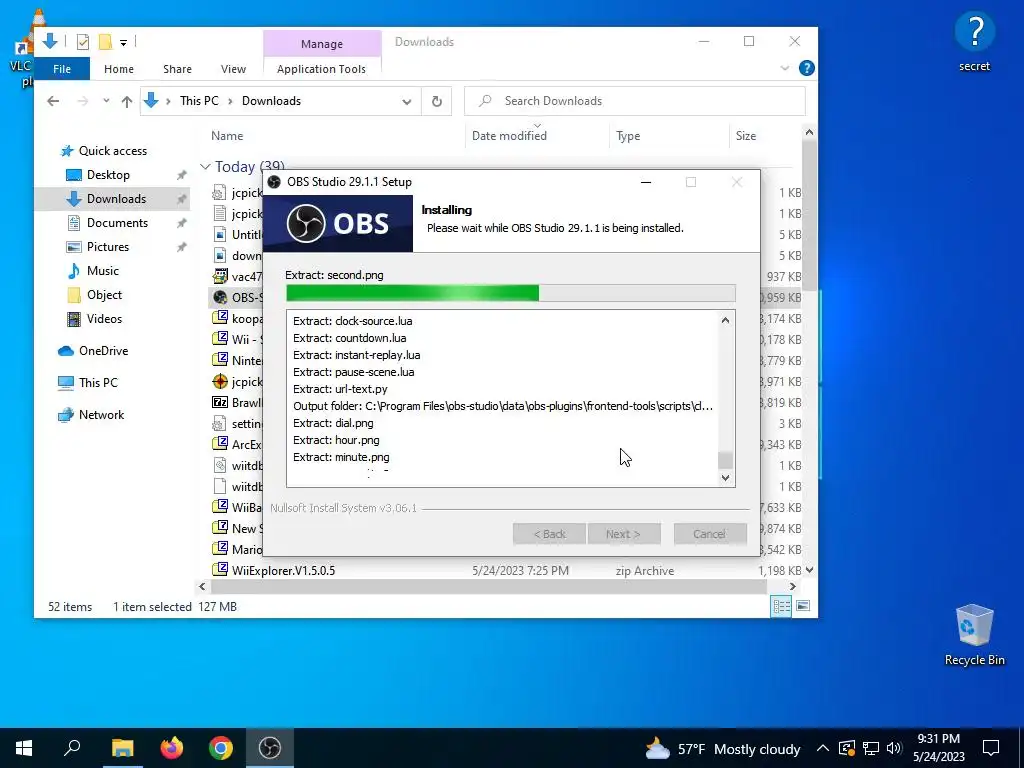This screenshot has height=768, width=1024.
Task: Open taskbar search magnifier
Action: coord(72,748)
